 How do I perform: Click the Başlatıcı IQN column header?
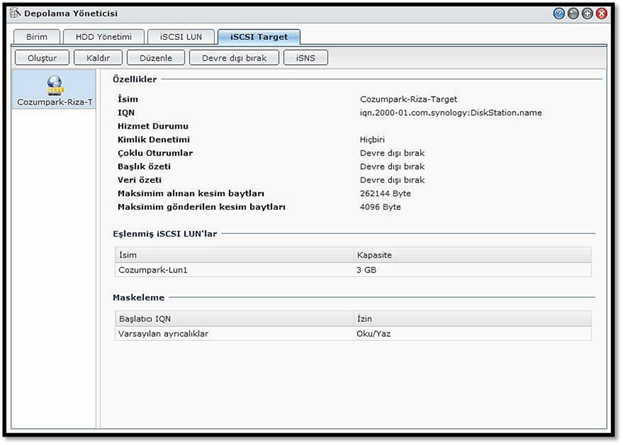tap(234, 318)
